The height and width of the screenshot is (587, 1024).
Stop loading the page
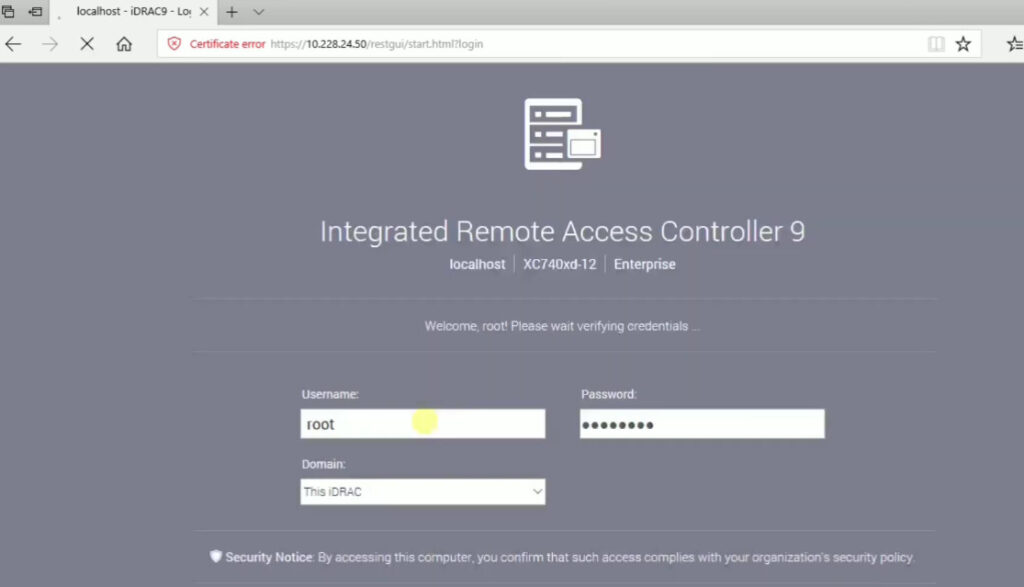(x=87, y=44)
